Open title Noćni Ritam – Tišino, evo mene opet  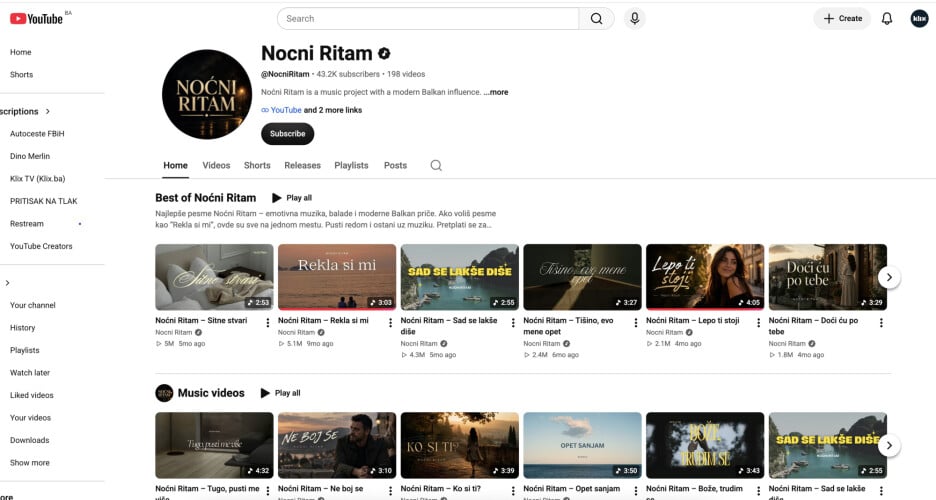click(x=568, y=326)
